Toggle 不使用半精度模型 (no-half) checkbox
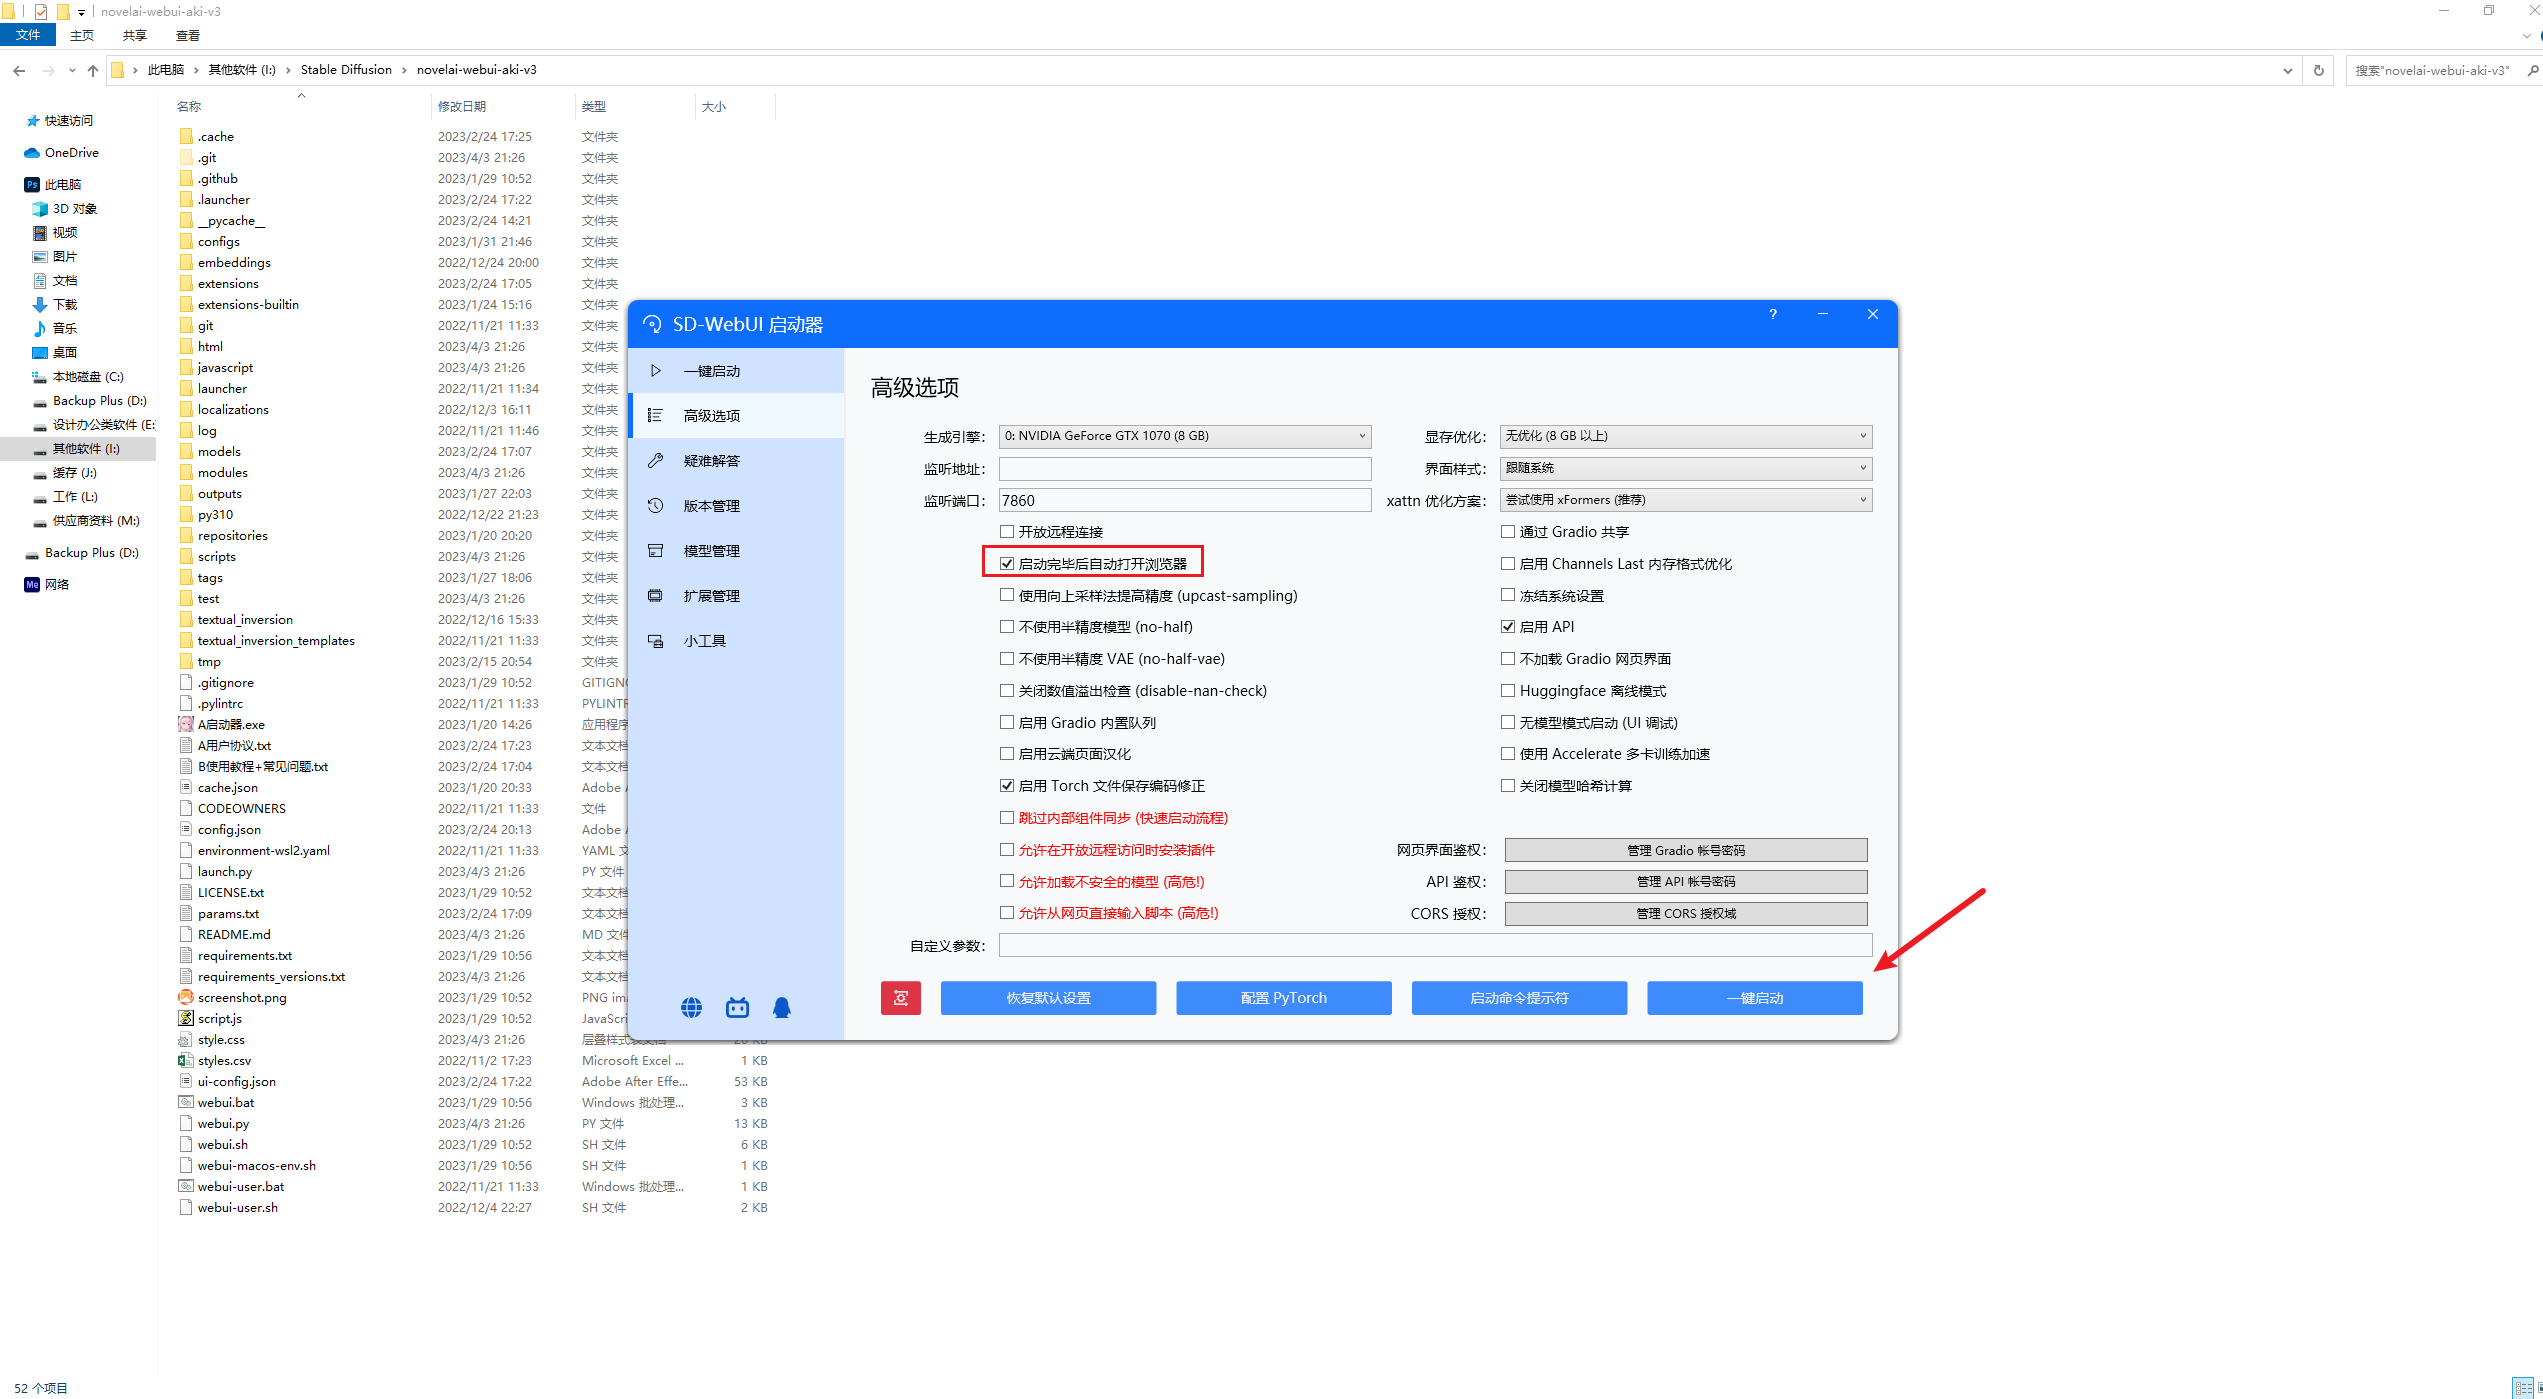 tap(1007, 627)
